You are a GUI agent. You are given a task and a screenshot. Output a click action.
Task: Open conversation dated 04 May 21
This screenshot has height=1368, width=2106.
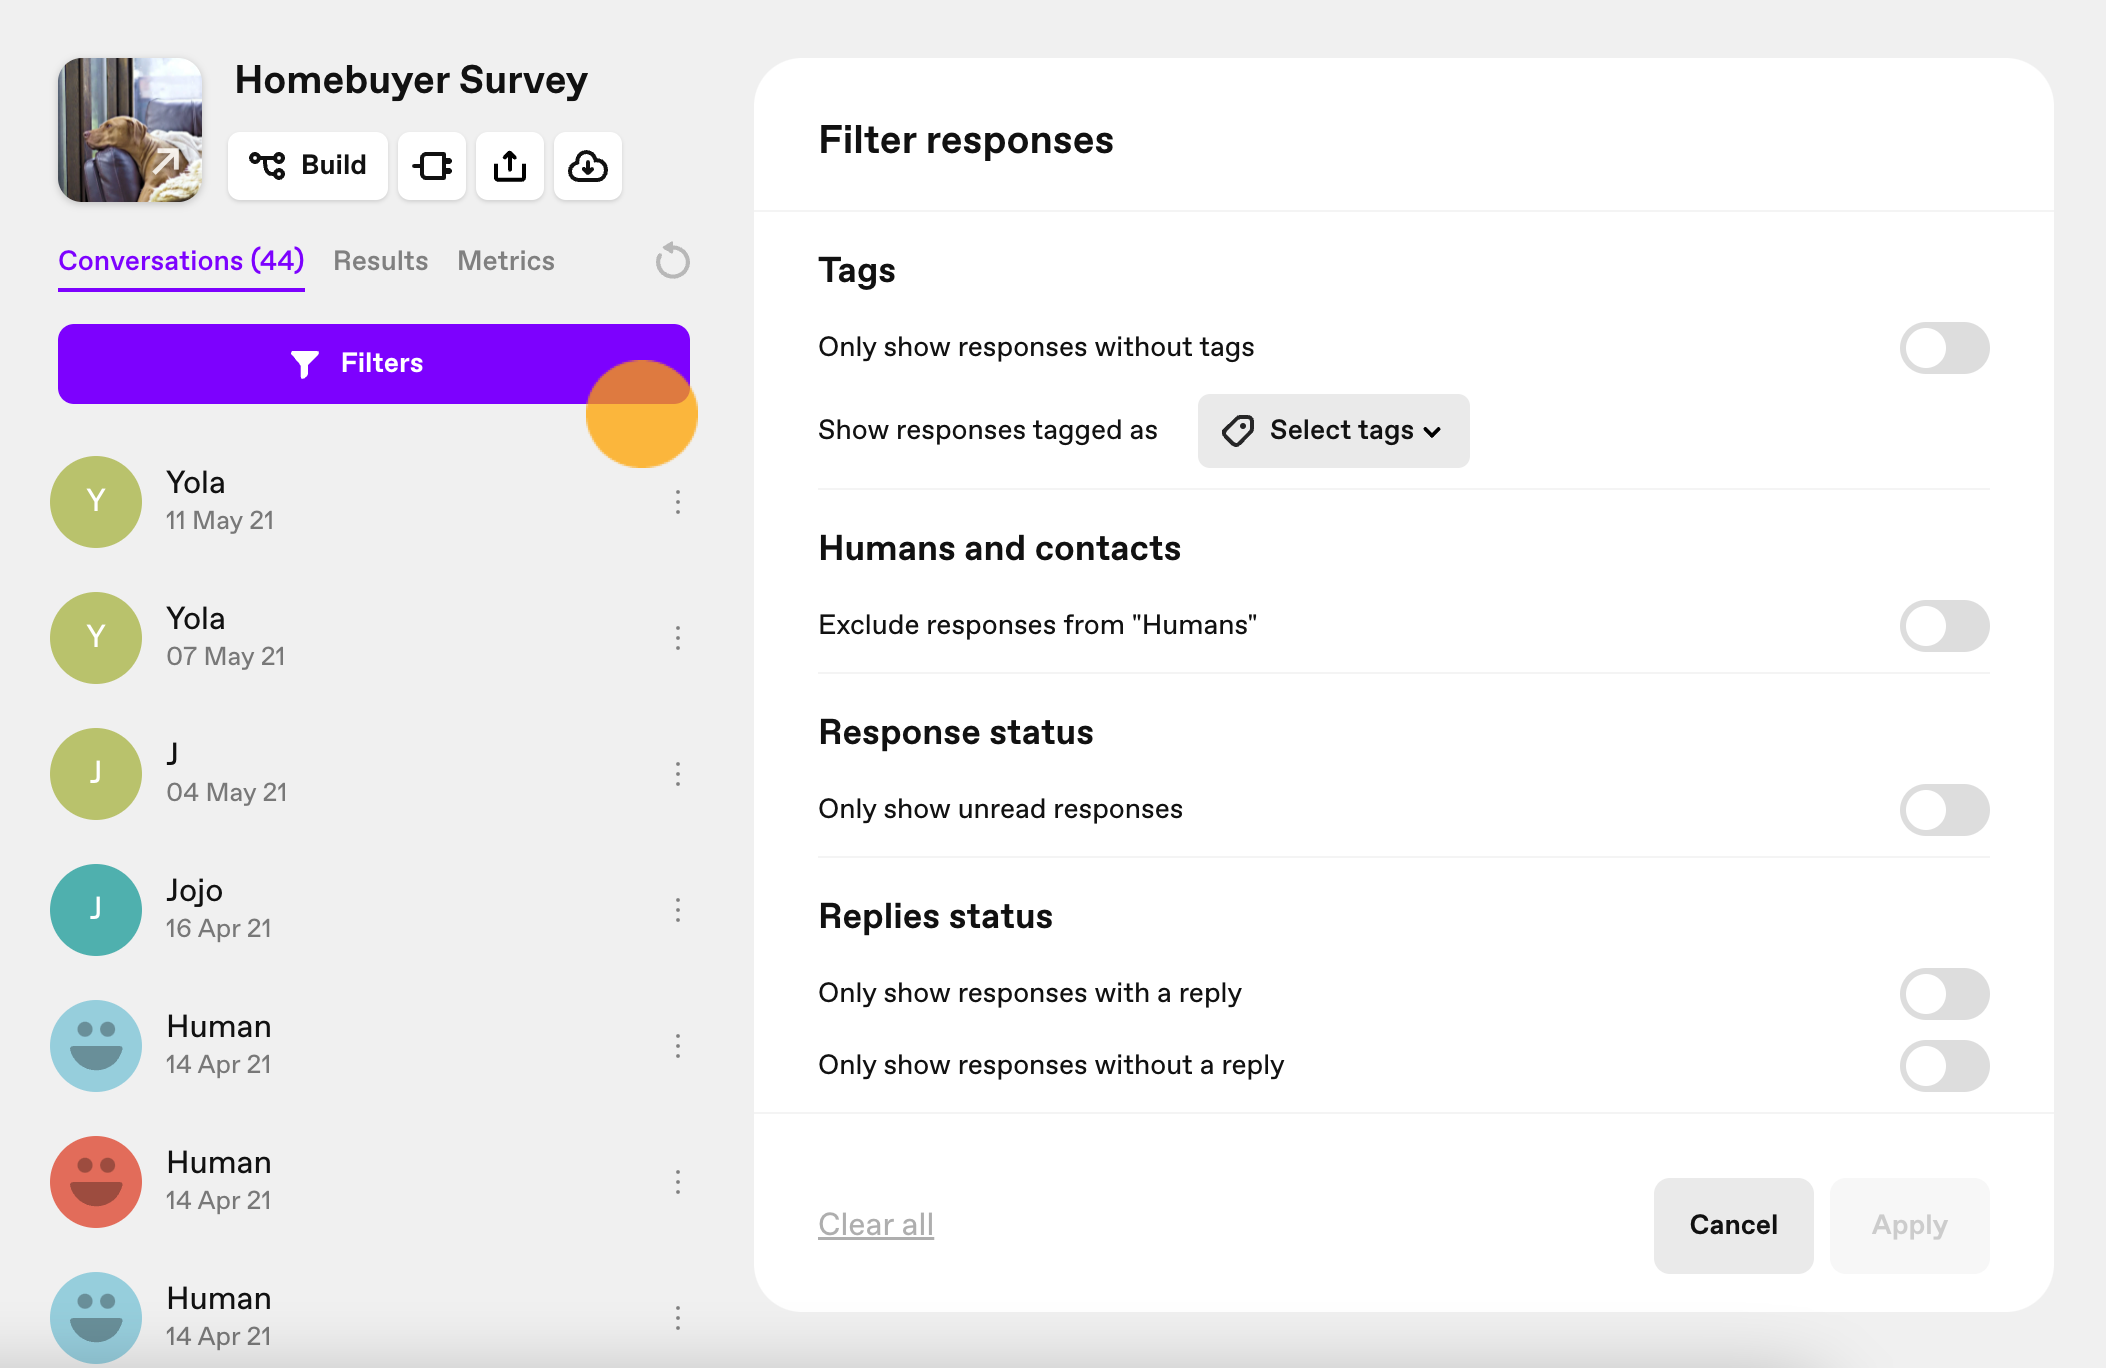pos(370,774)
